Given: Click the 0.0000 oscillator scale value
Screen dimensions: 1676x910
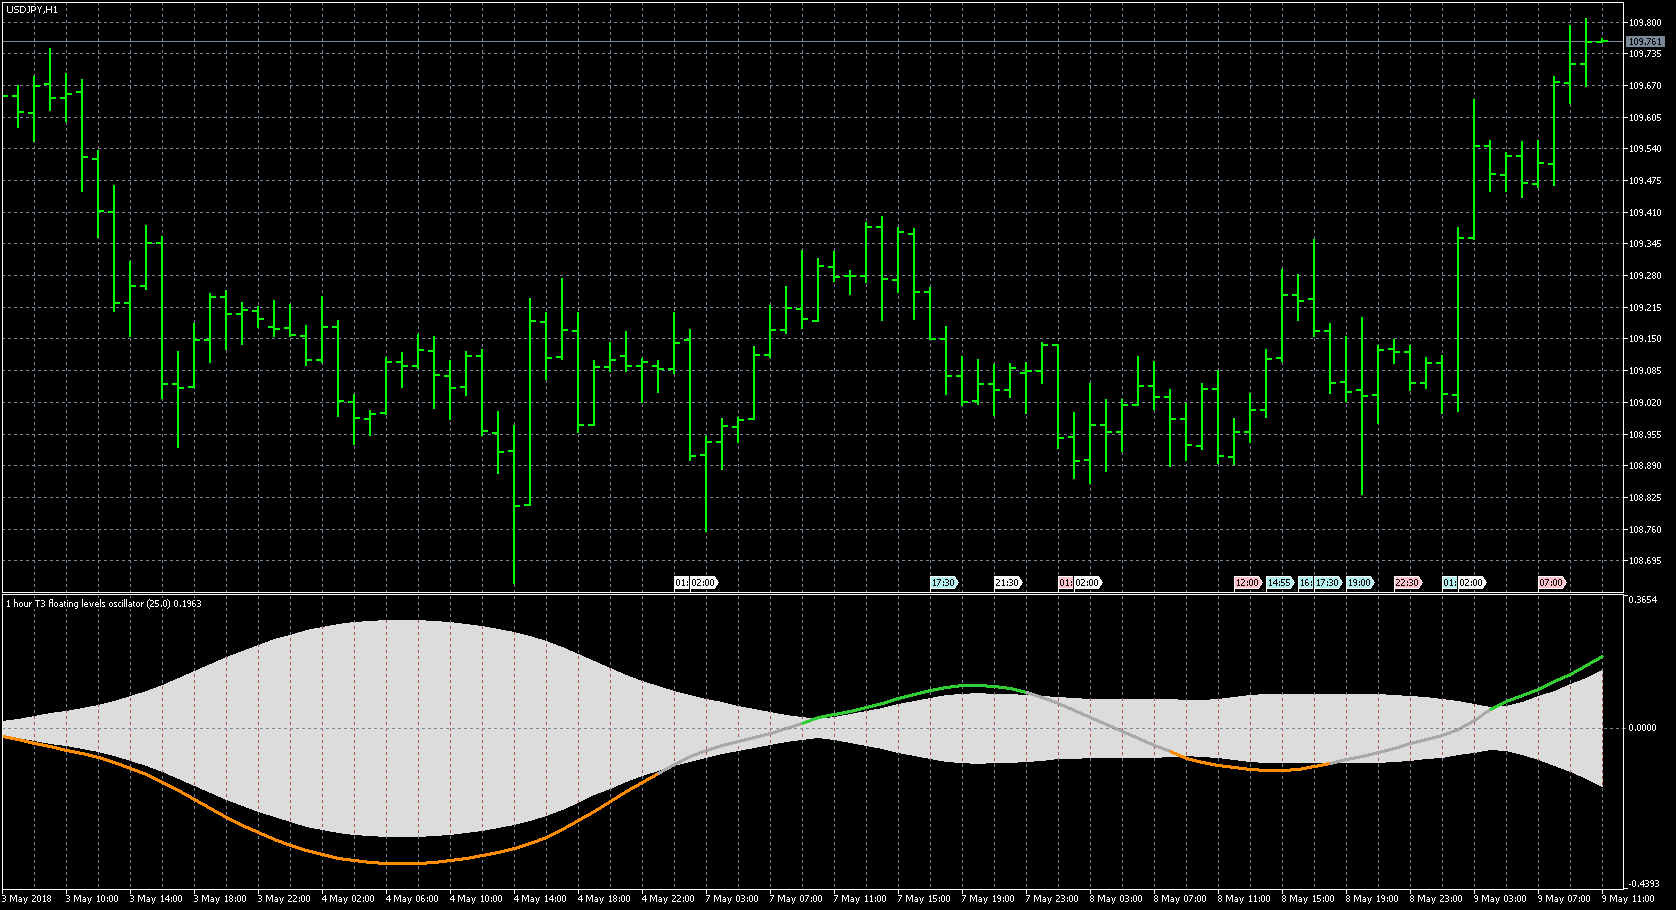Looking at the screenshot, I should coord(1643,728).
